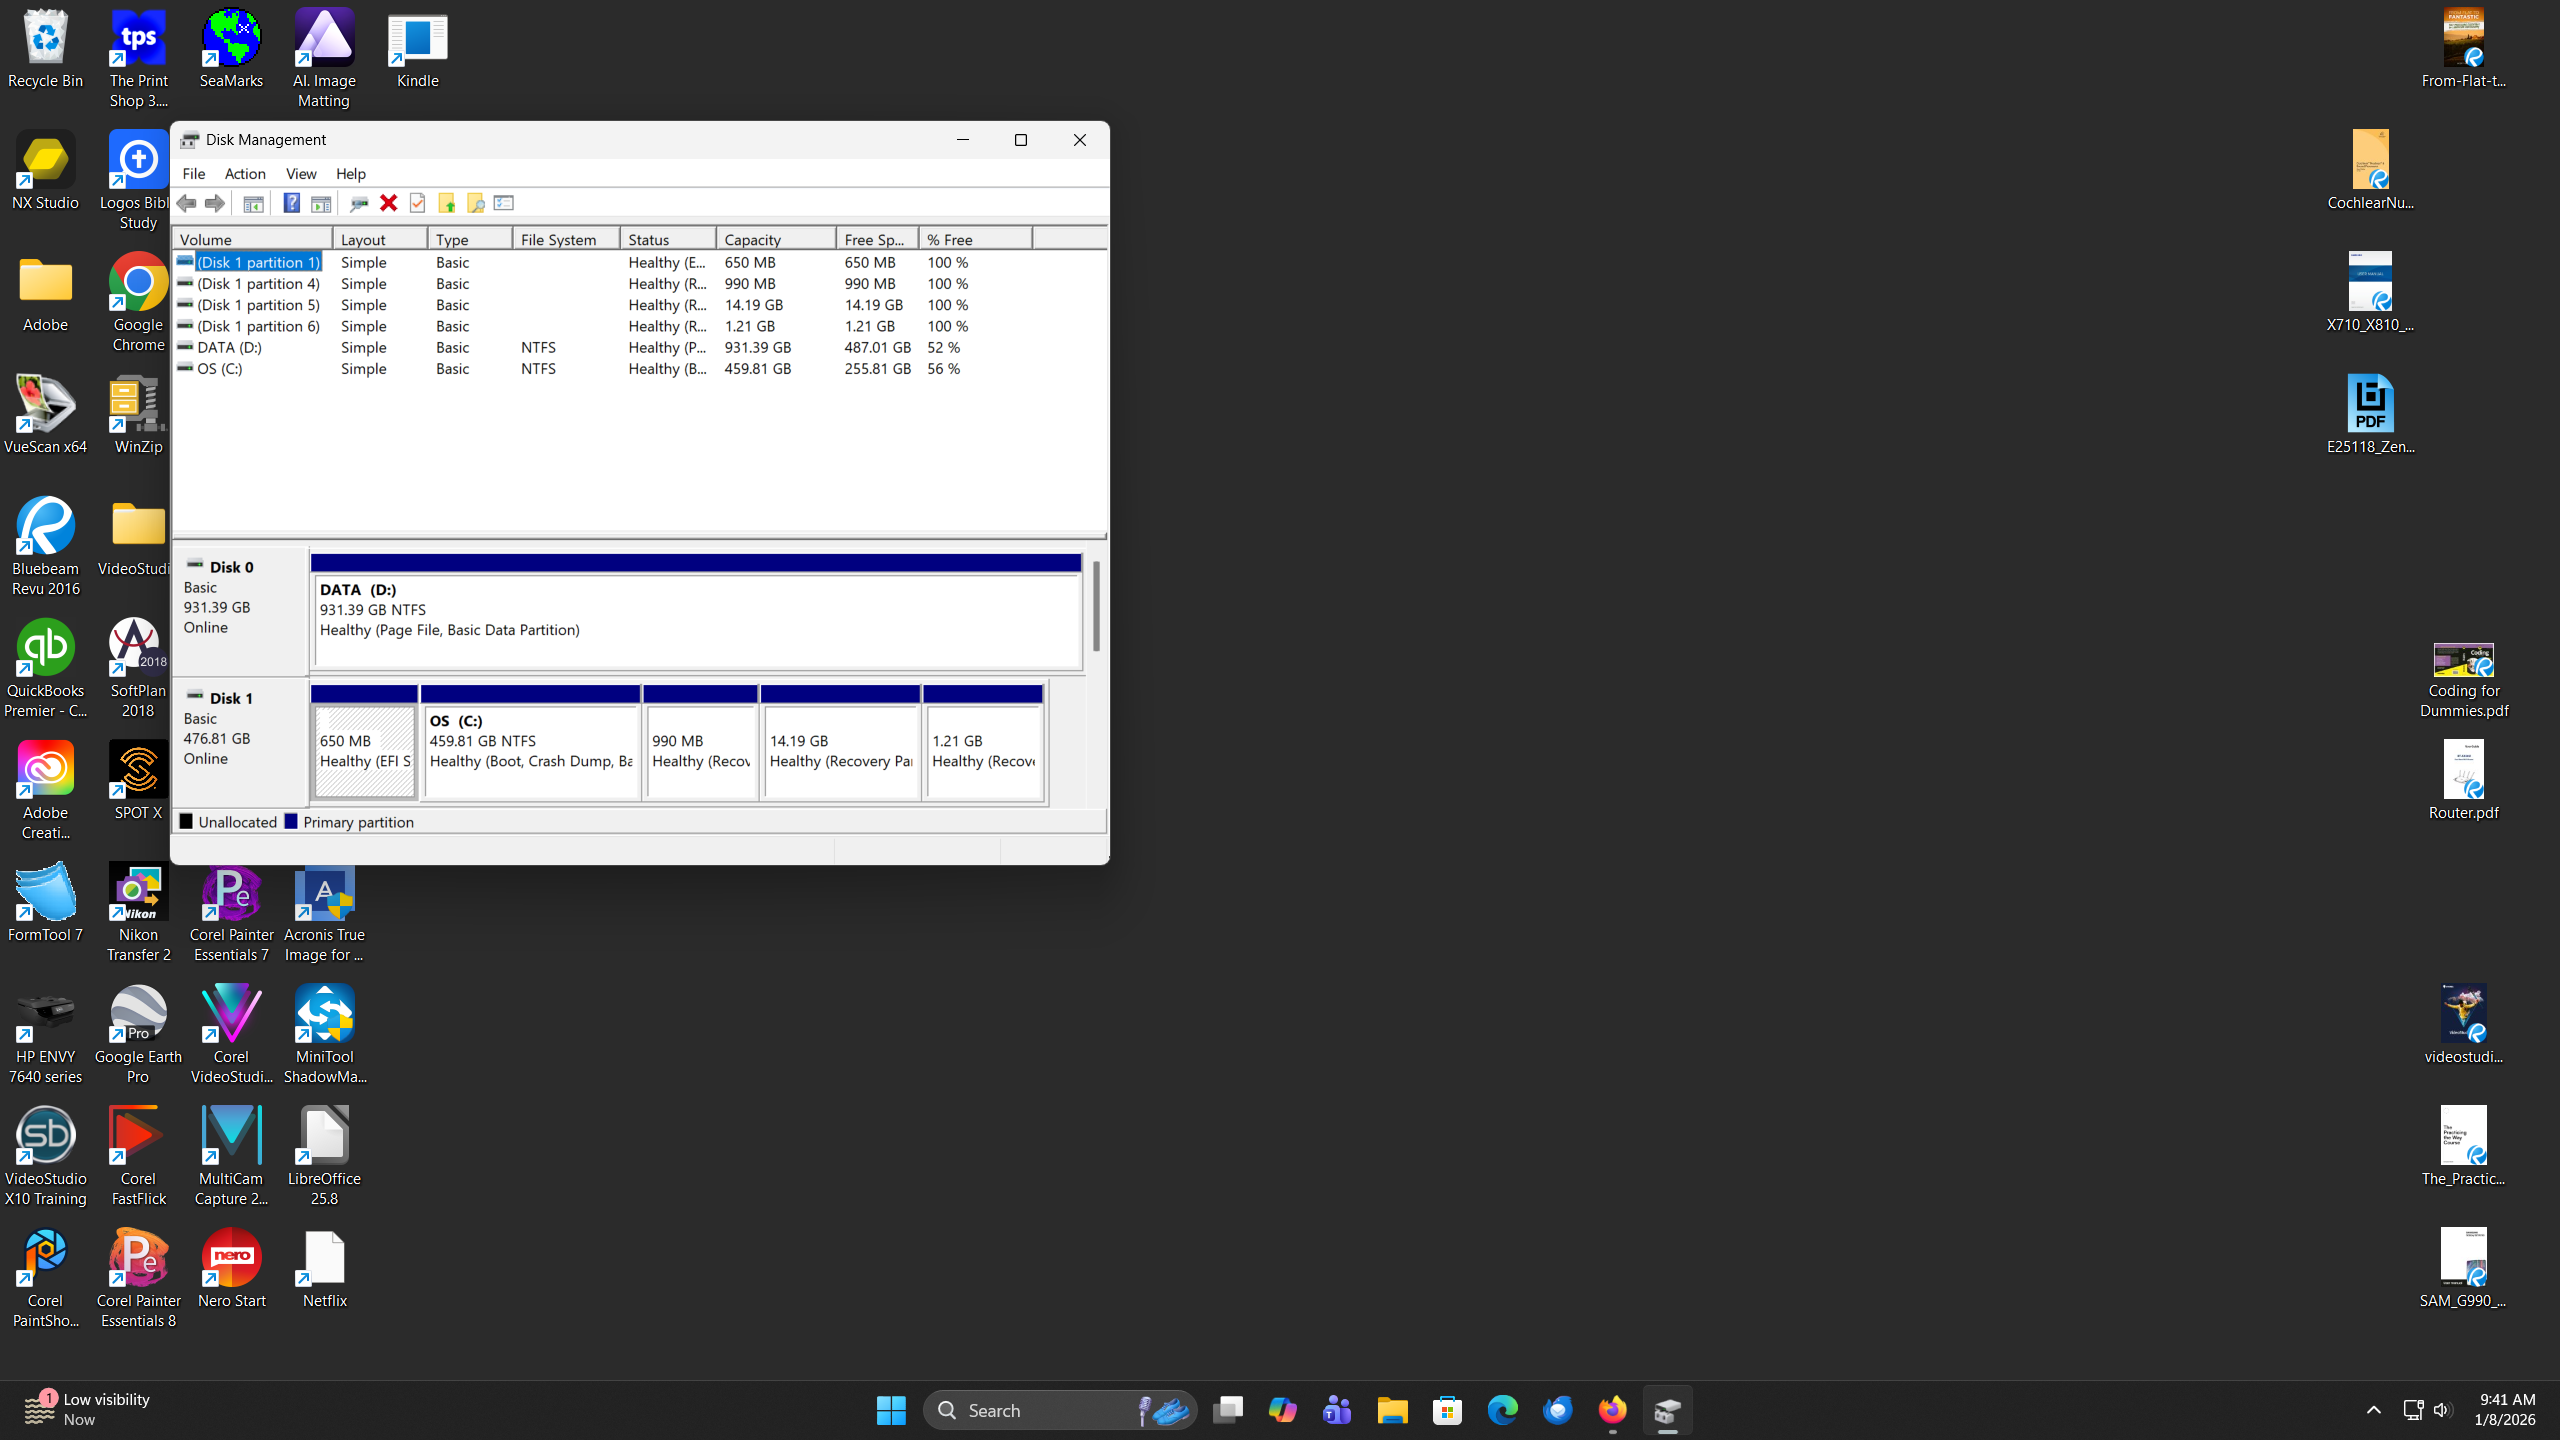
Task: Click the taskbar Search box
Action: [x=1060, y=1410]
